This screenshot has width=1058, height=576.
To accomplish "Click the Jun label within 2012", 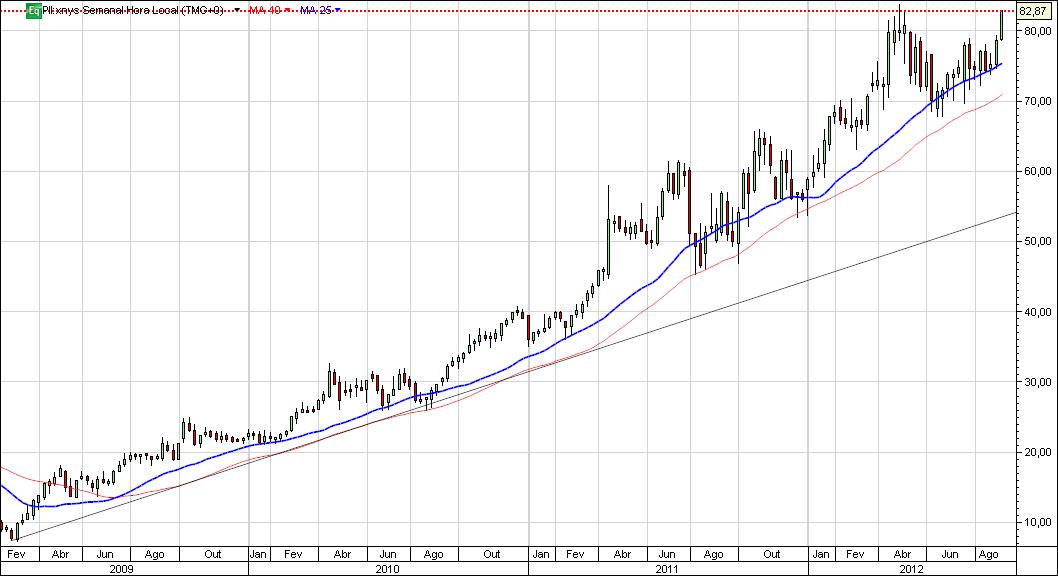I will click(x=950, y=554).
